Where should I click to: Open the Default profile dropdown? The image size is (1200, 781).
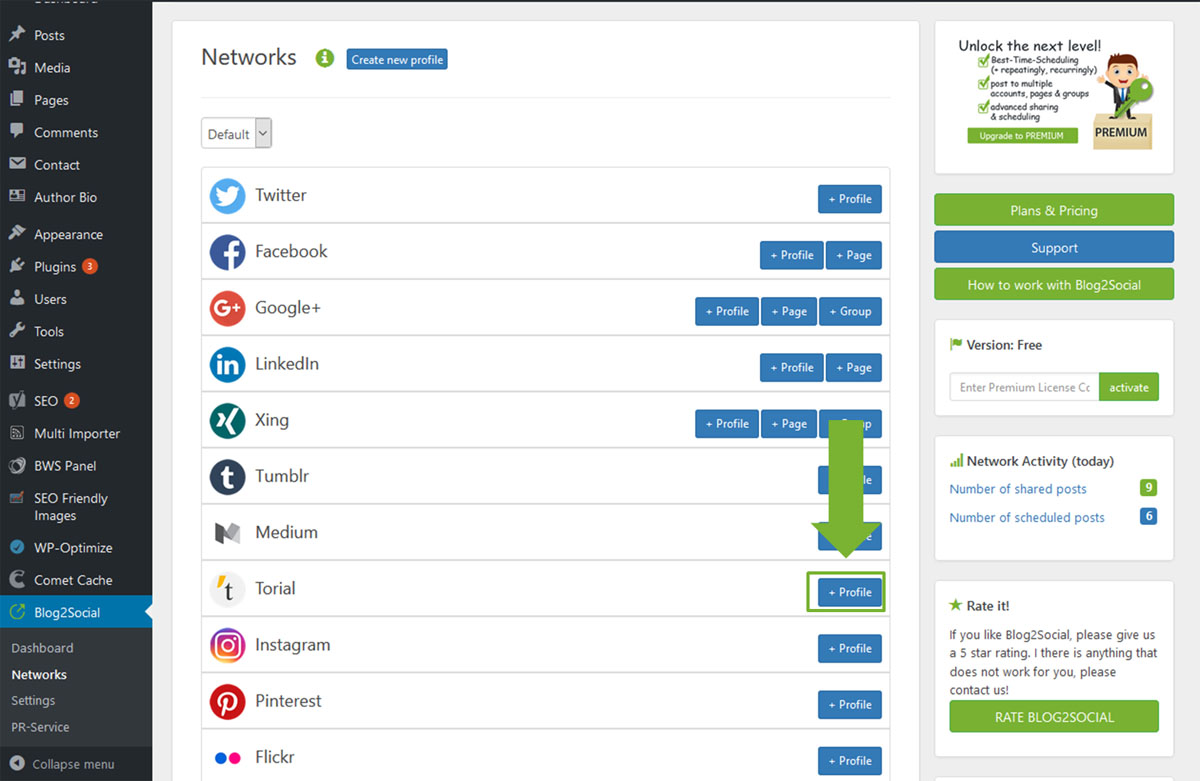pos(237,134)
